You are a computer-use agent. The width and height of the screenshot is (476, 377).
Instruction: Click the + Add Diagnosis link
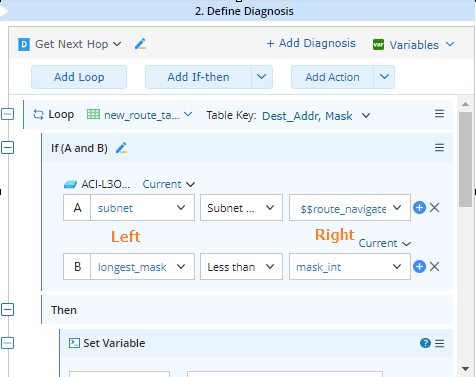(x=311, y=43)
